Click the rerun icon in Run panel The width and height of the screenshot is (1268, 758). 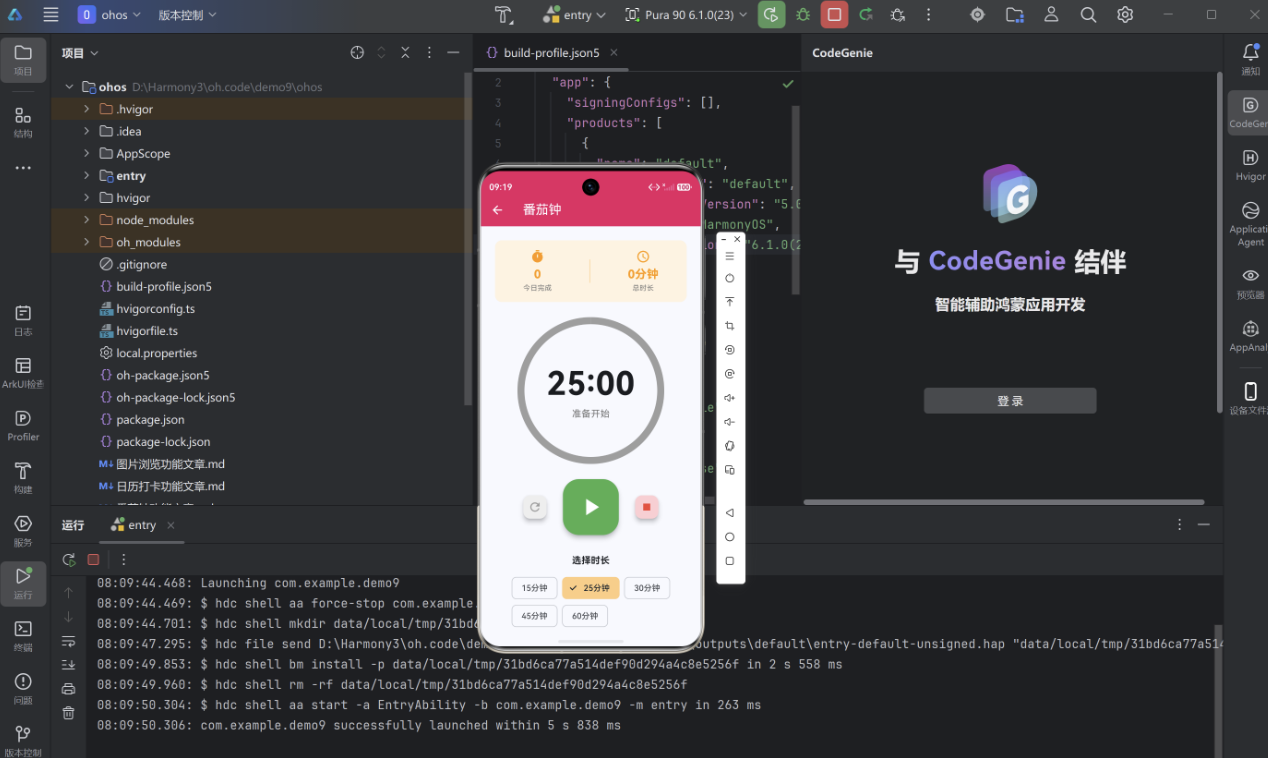(x=68, y=560)
